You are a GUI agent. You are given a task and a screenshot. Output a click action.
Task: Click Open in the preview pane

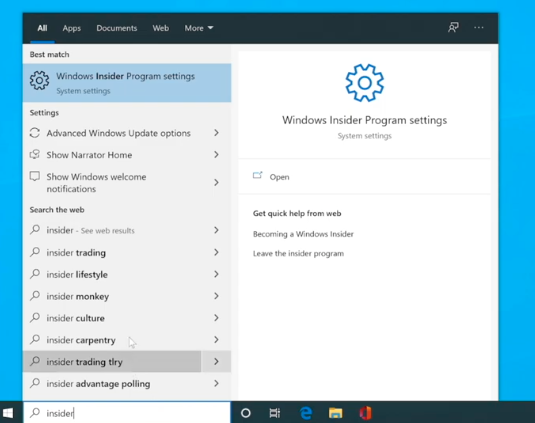tap(279, 177)
